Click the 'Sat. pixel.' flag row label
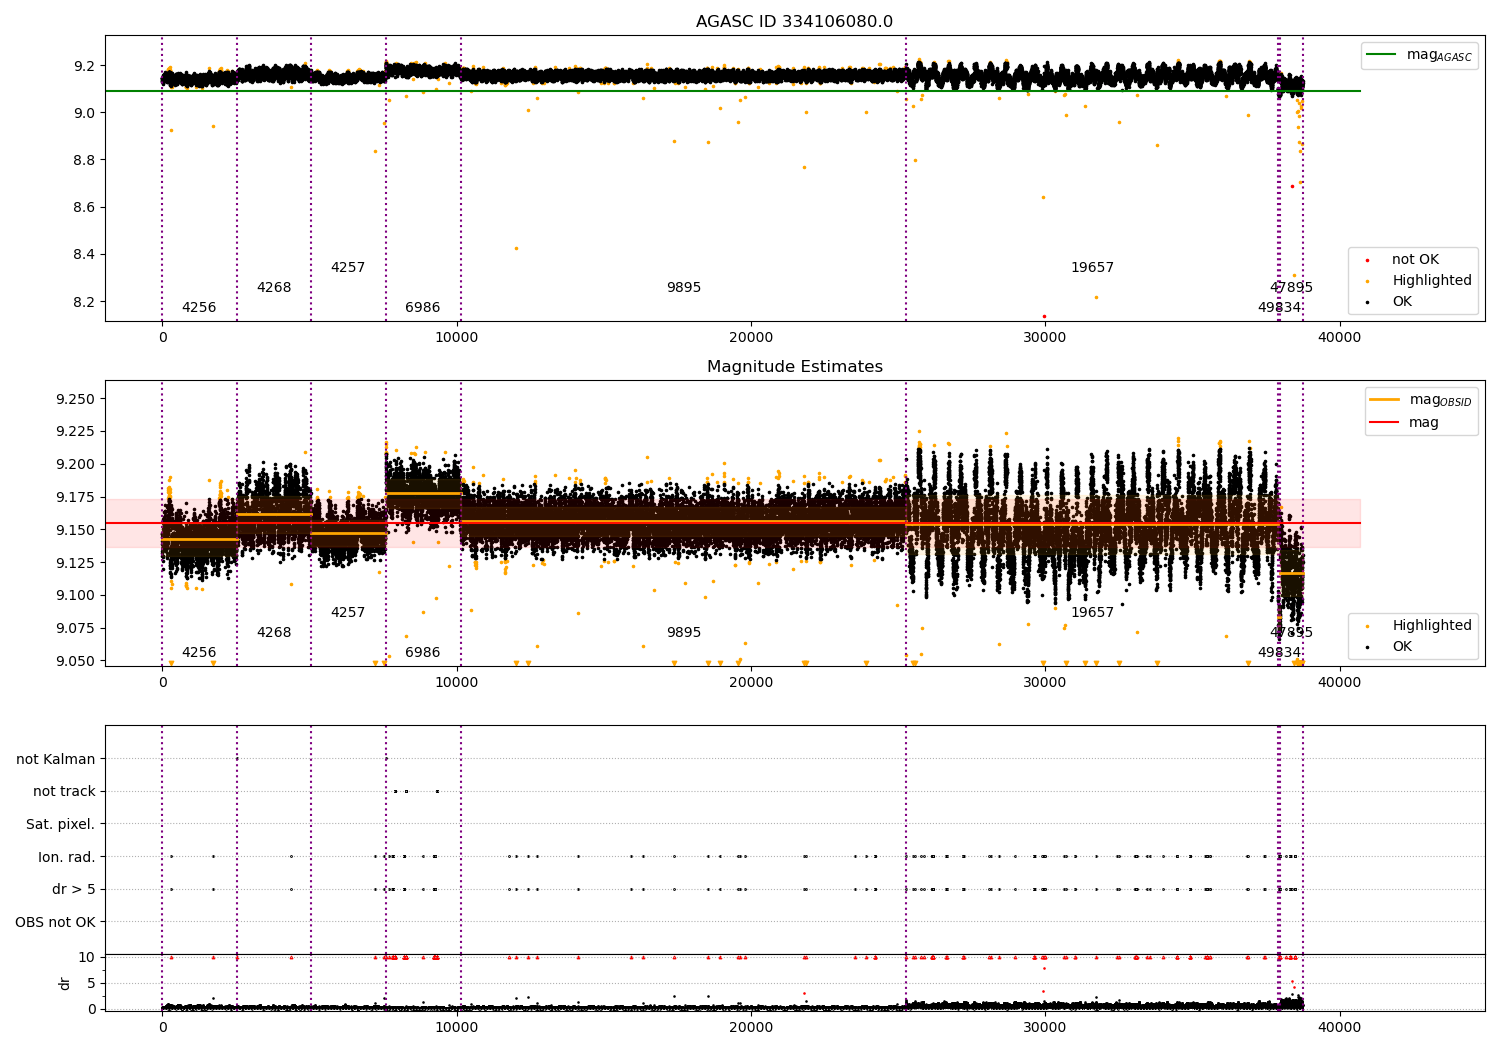The width and height of the screenshot is (1500, 1050). pos(61,825)
